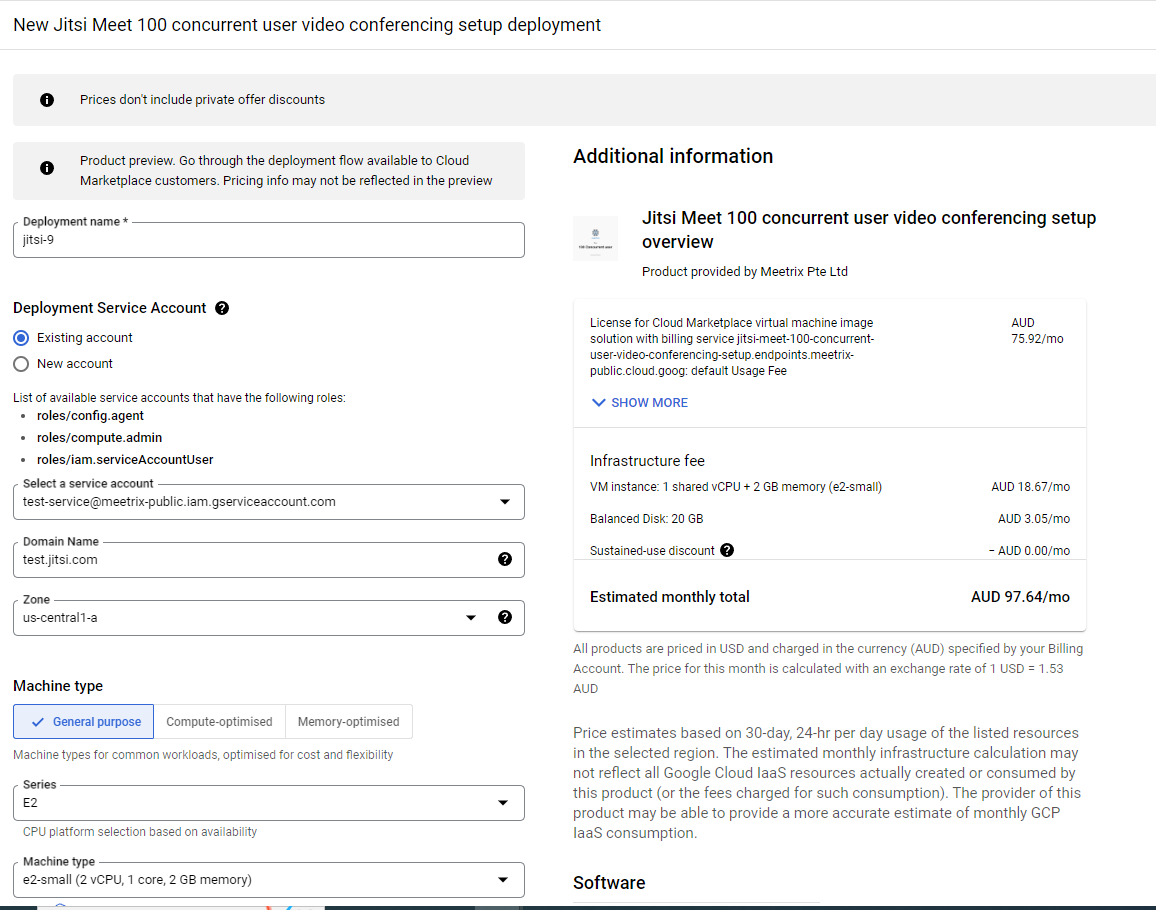Click the Sustained-use discount help icon
1156x910 pixels.
click(x=726, y=549)
